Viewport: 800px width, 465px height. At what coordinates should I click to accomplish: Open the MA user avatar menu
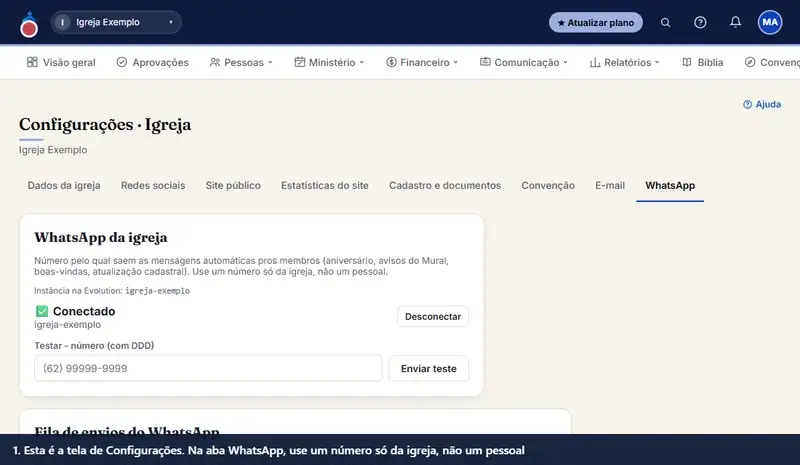770,22
